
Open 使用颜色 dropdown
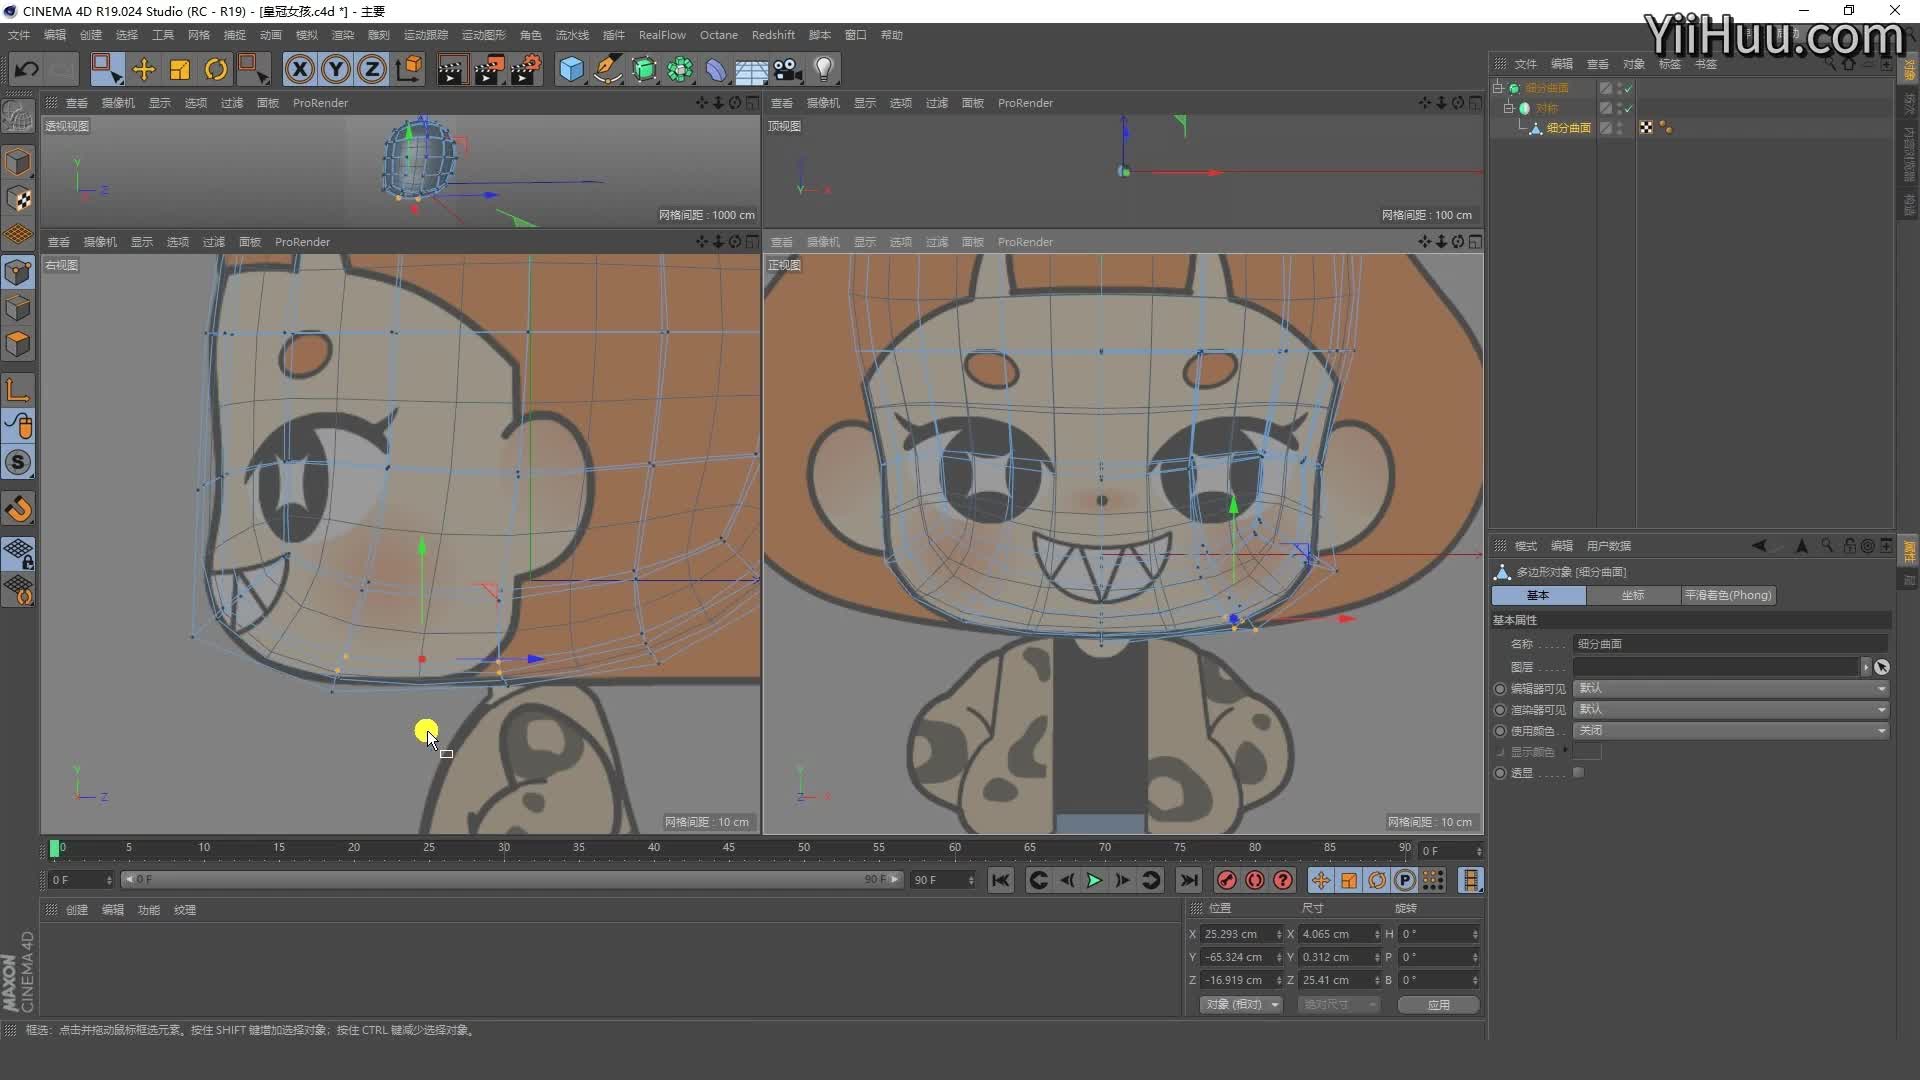(1731, 730)
